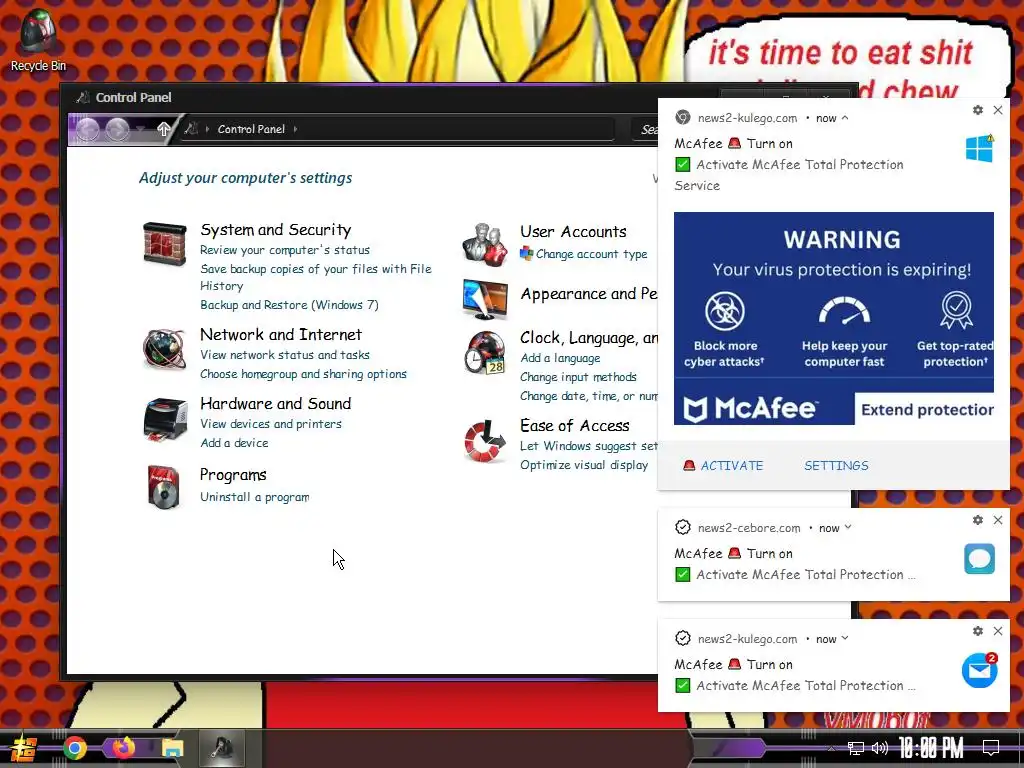Click View network status and tasks
Viewport: 1024px width, 768px height.
285,355
